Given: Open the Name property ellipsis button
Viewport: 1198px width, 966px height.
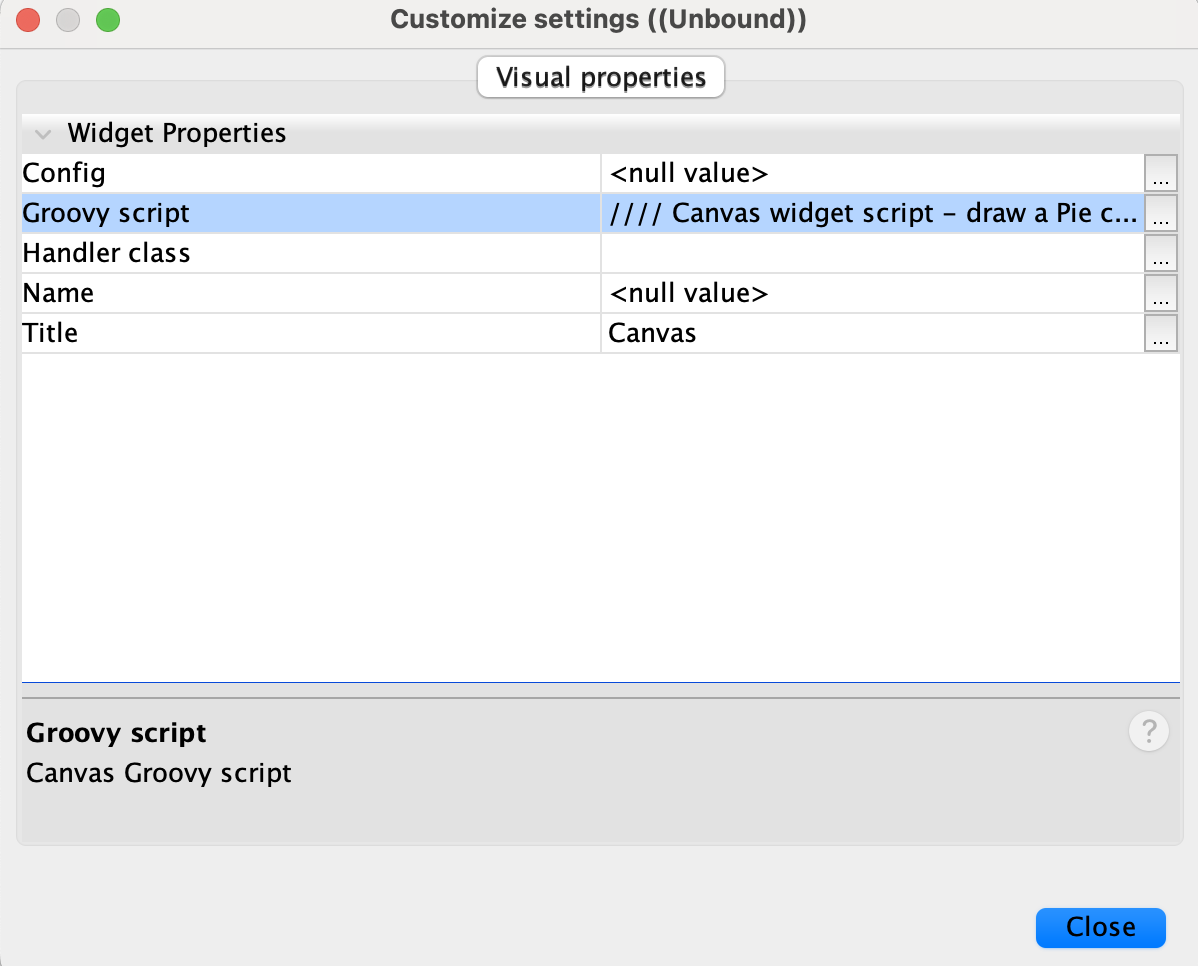Looking at the screenshot, I should click(1160, 293).
